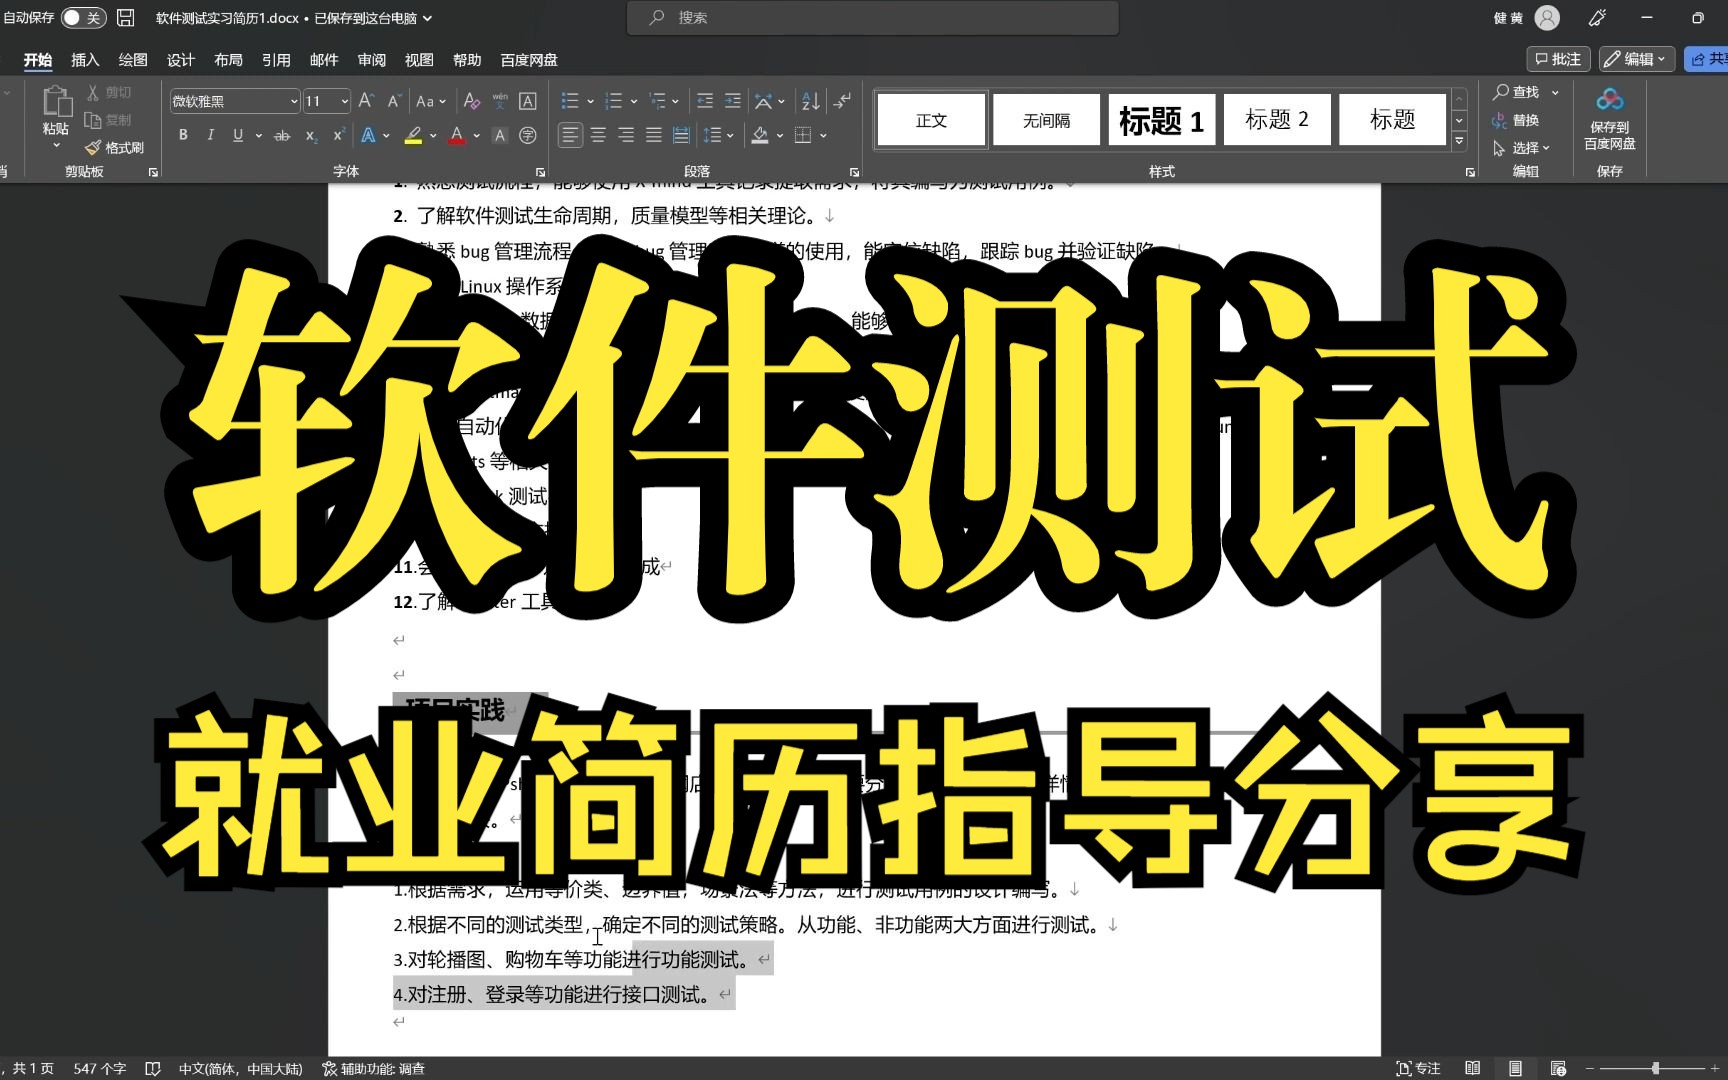Open the Design tab
The image size is (1728, 1080).
point(180,60)
